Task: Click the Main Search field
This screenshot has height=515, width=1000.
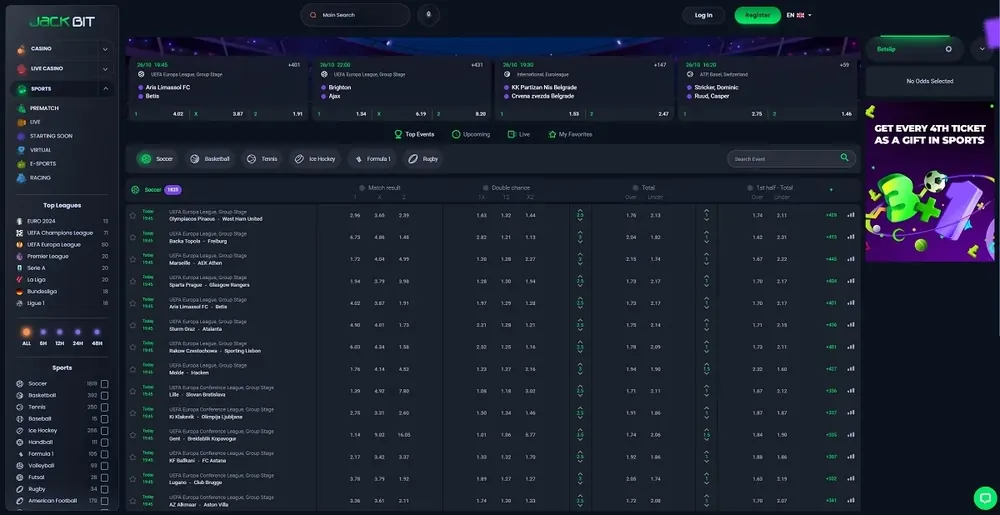Action: coord(355,15)
